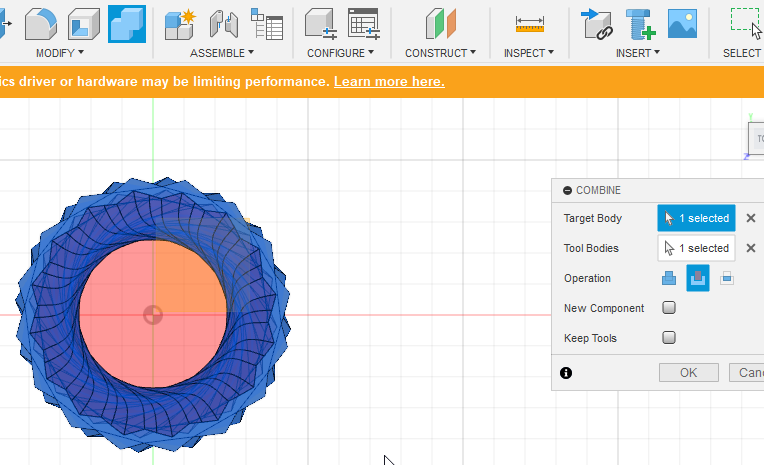
Task: Select the Shell tool icon
Action: coord(83,23)
